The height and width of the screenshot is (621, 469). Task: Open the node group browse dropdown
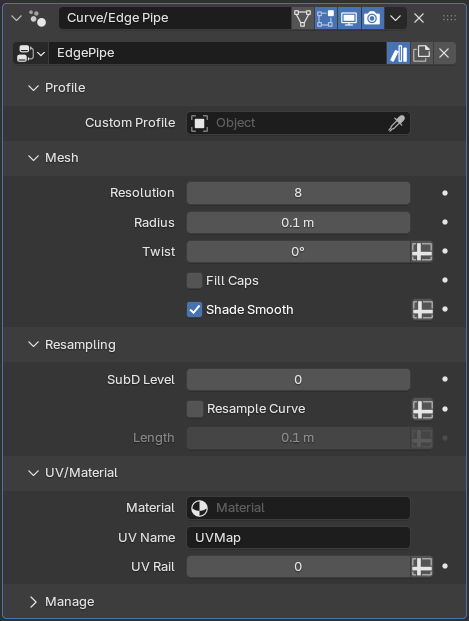31,53
